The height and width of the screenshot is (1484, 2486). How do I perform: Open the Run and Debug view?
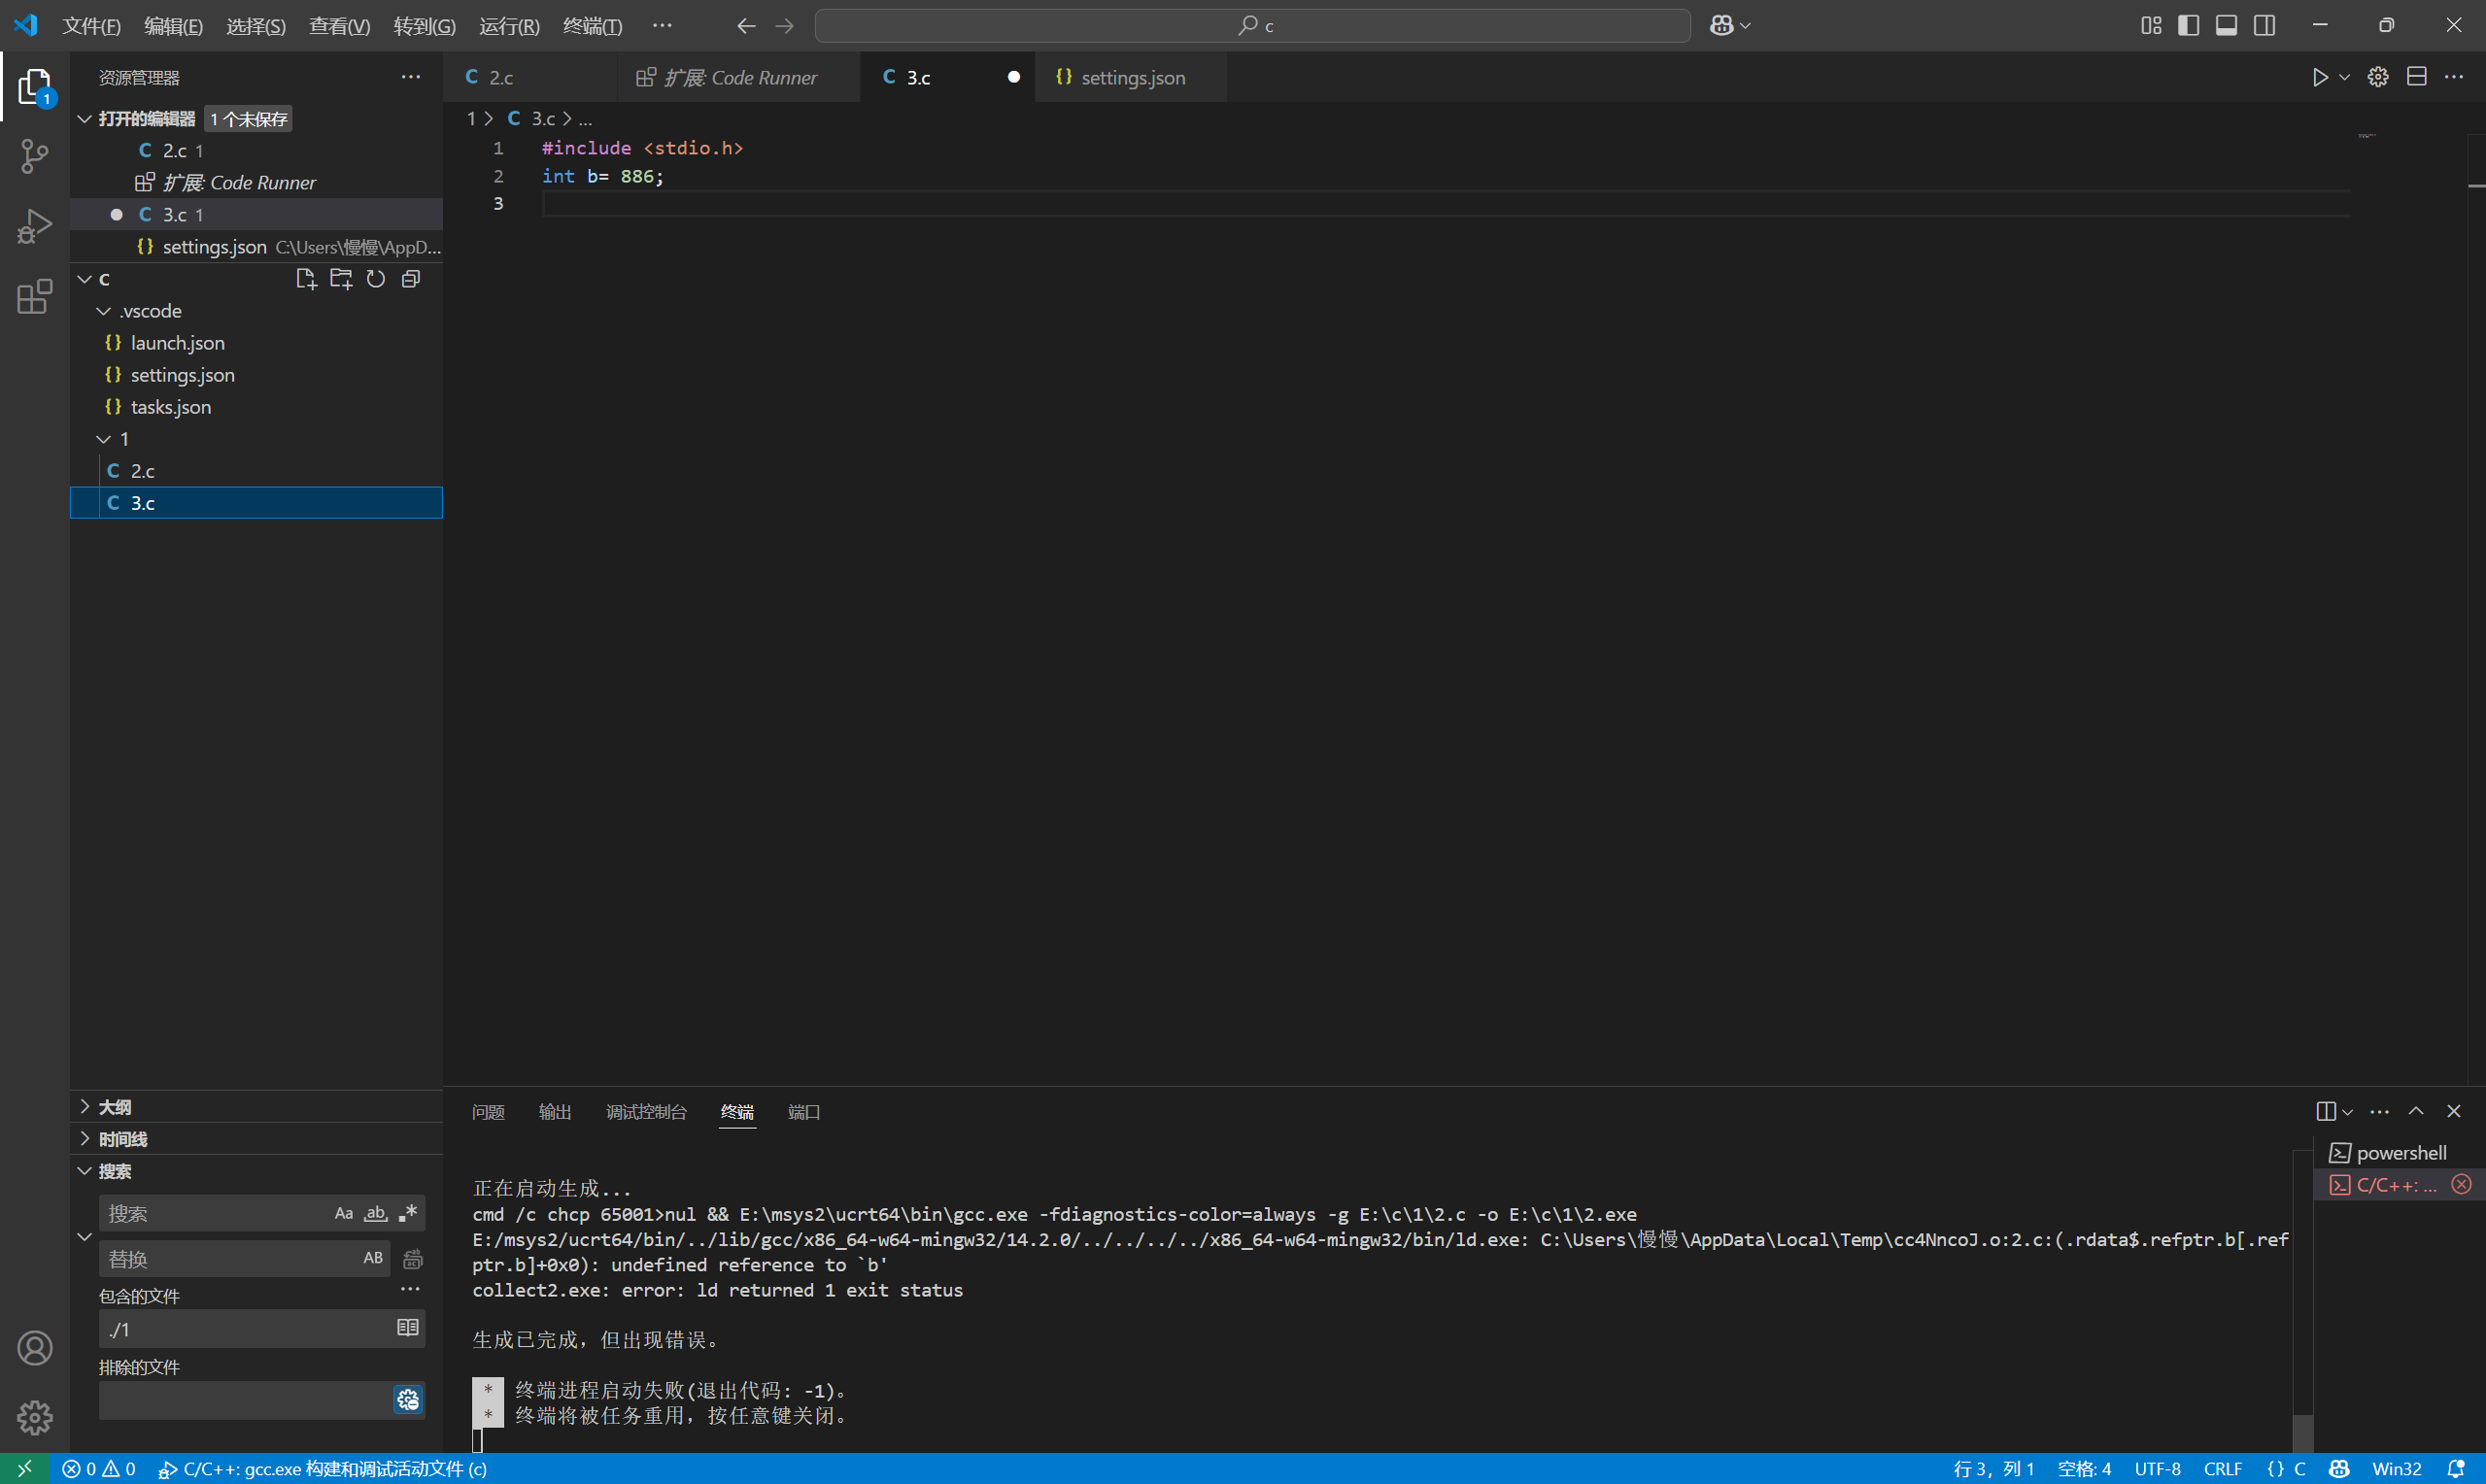point(34,226)
